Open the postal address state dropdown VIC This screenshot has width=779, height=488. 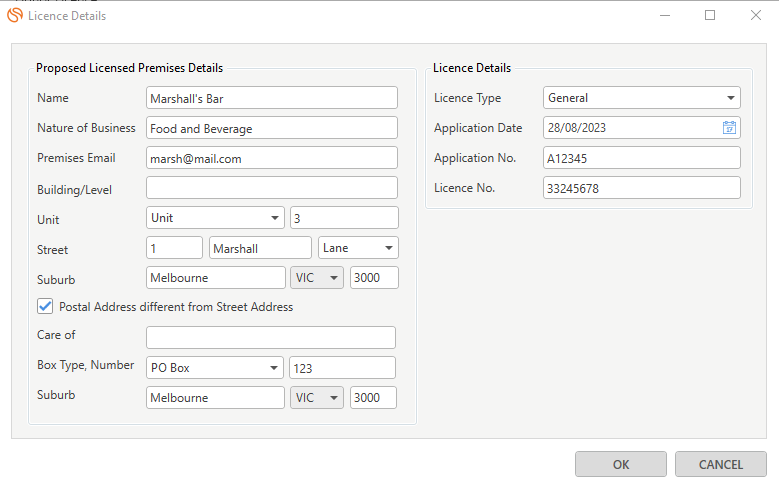point(317,398)
